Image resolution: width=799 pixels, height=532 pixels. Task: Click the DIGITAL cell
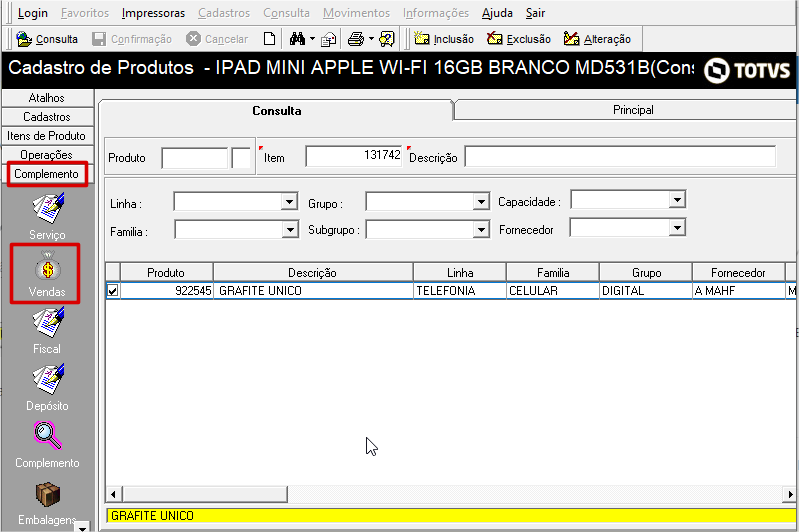[x=646, y=290]
